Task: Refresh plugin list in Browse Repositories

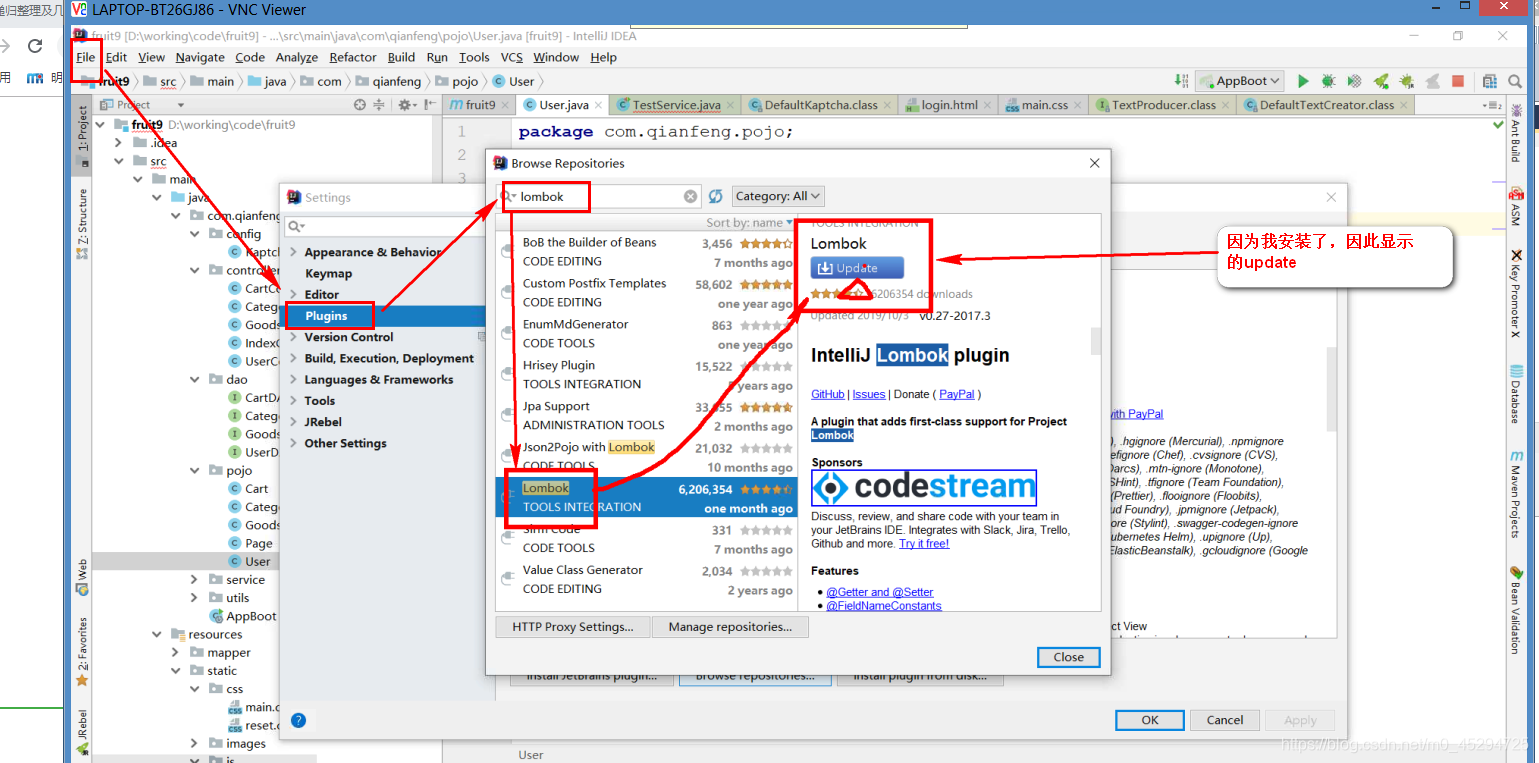Action: tap(716, 196)
